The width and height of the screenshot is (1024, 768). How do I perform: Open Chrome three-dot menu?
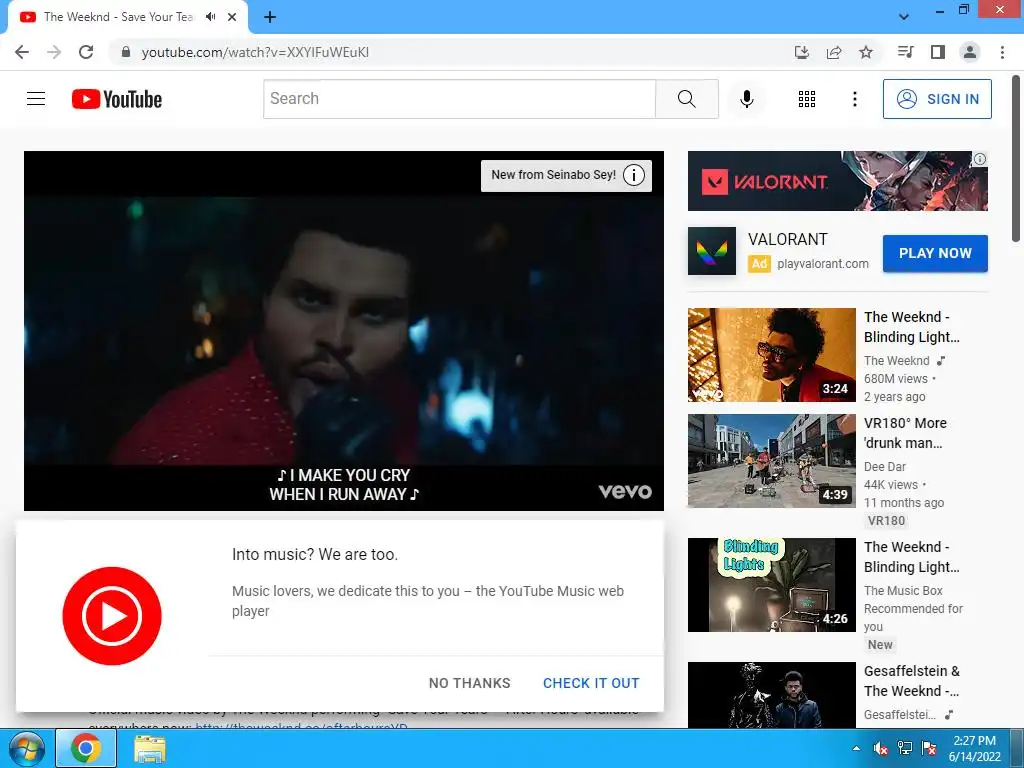click(x=1002, y=52)
